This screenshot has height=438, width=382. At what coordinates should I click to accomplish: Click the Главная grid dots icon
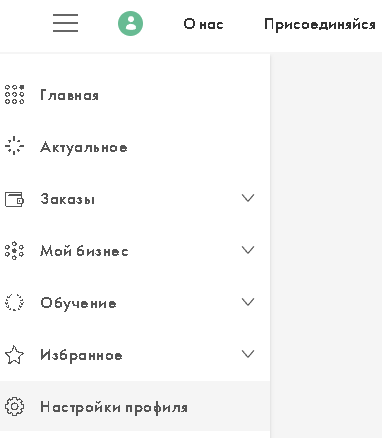14,95
